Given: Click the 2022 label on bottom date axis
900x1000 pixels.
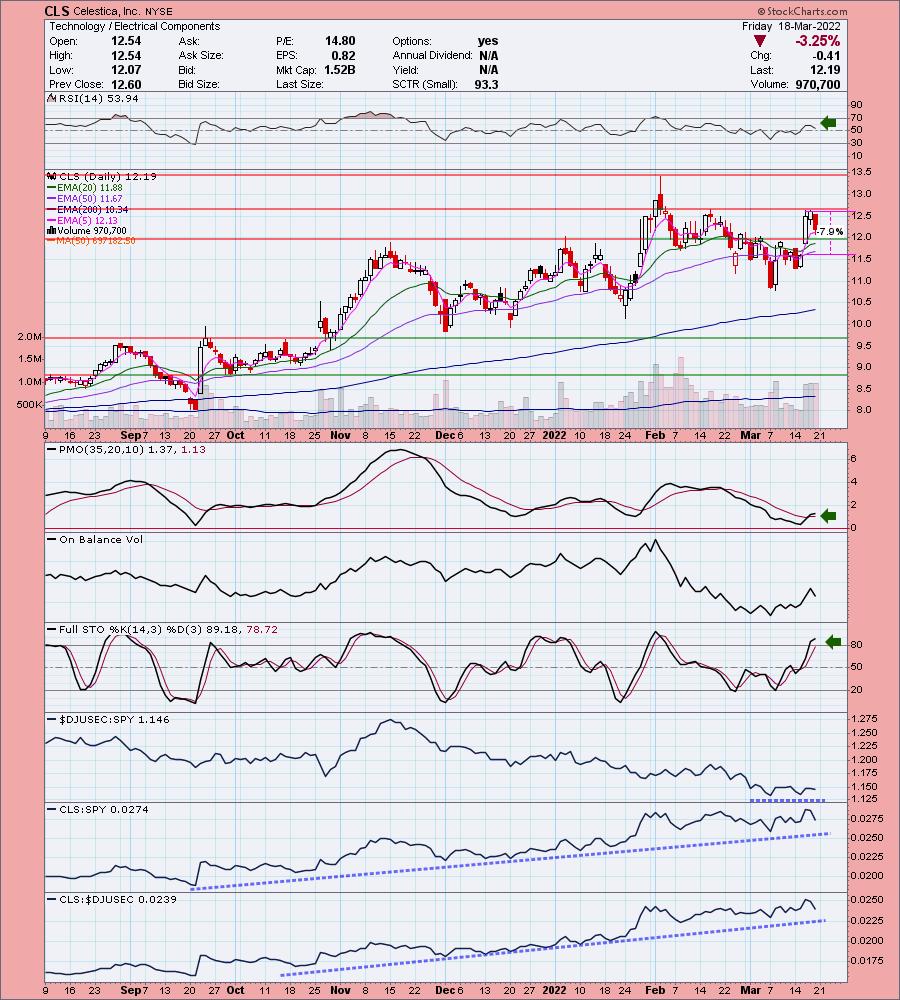Looking at the screenshot, I should tap(554, 990).
